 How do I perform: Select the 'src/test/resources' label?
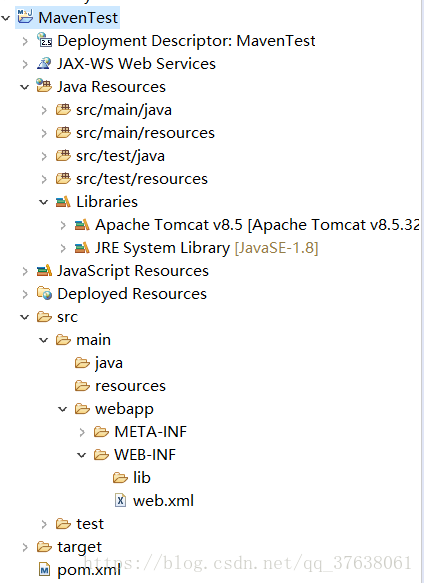[142, 179]
